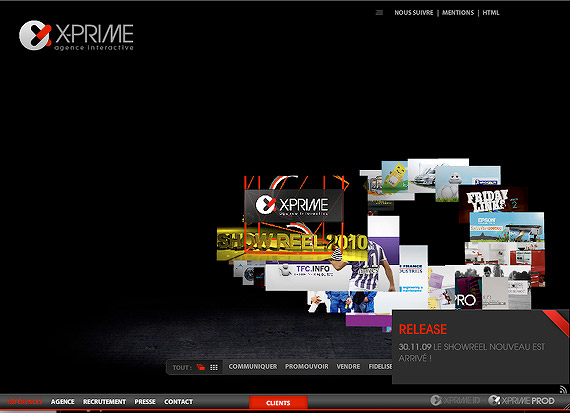Open the Friday Links project thumbnail
This screenshot has height=413, width=570.
coord(493,200)
